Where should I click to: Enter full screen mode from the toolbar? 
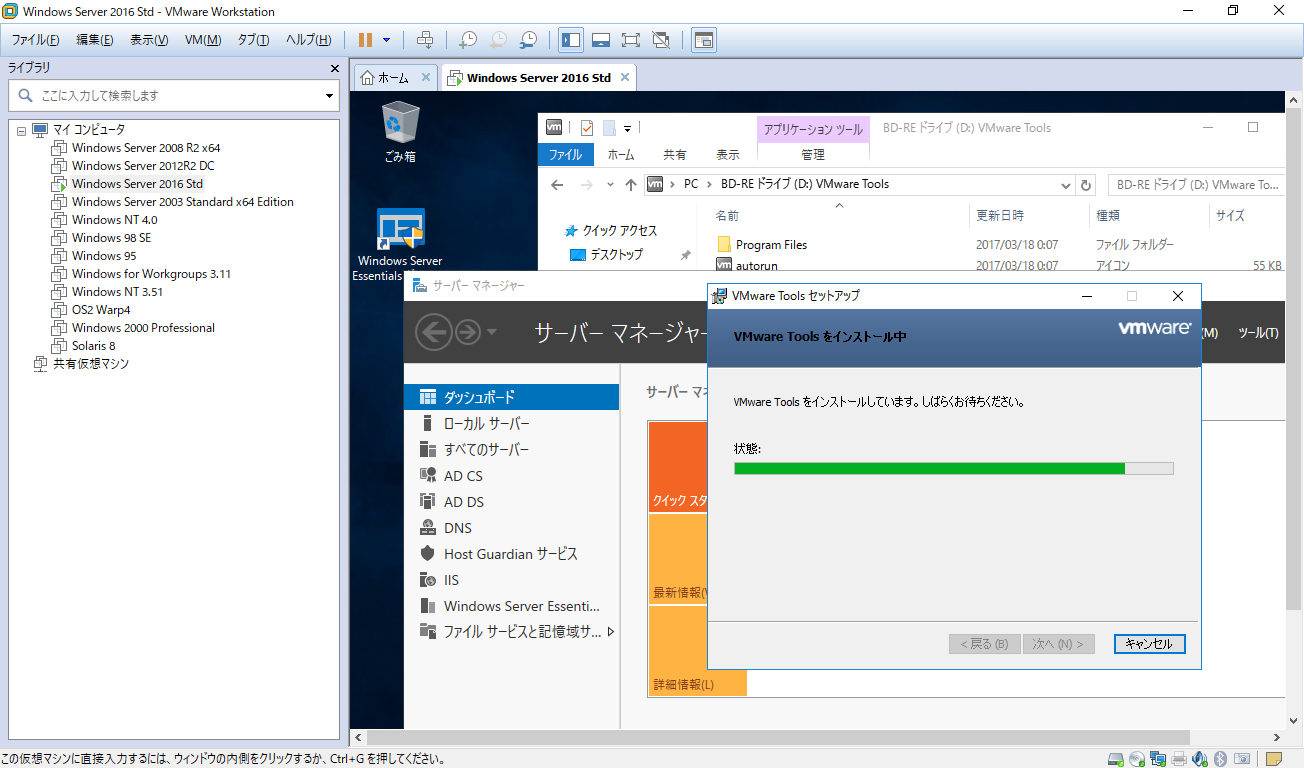(x=630, y=40)
